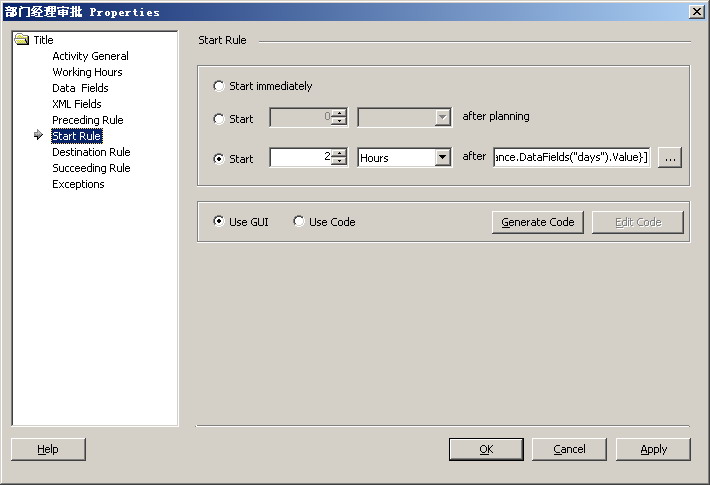Click the Apply button
Image resolution: width=710 pixels, height=485 pixels.
click(x=653, y=449)
